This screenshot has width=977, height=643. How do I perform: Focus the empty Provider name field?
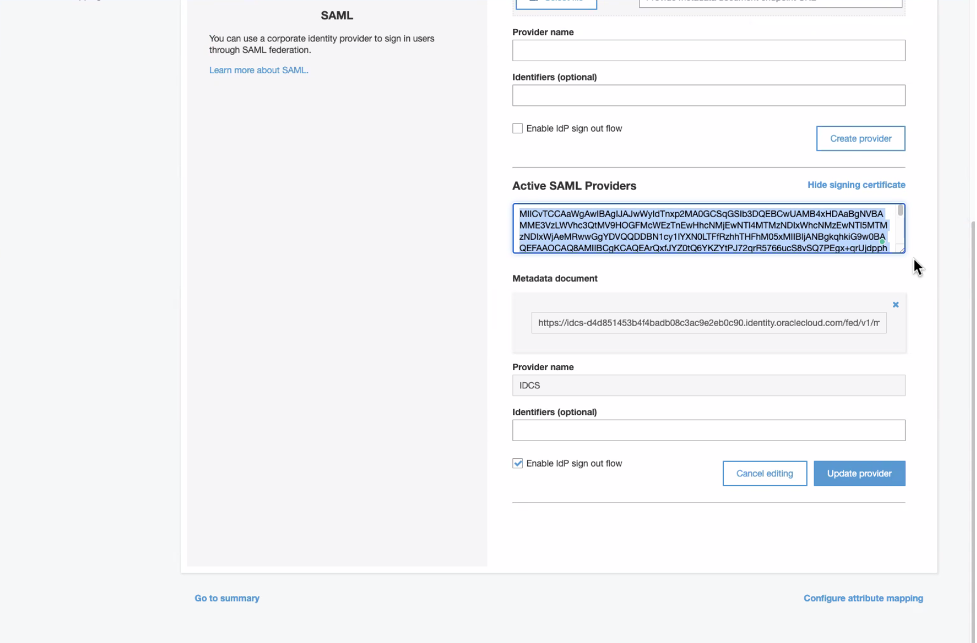pyautogui.click(x=708, y=50)
